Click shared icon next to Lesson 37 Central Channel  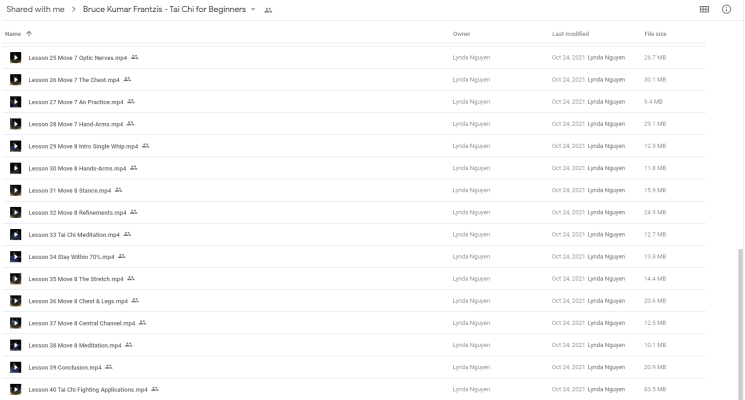click(x=143, y=322)
